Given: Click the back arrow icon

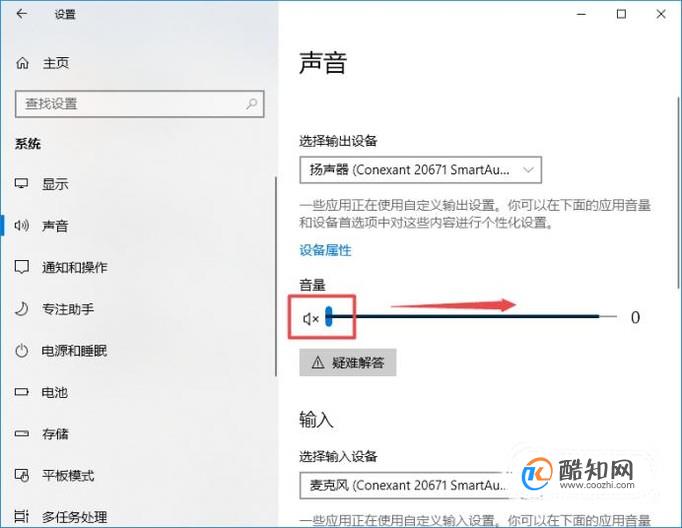Looking at the screenshot, I should [x=21, y=14].
